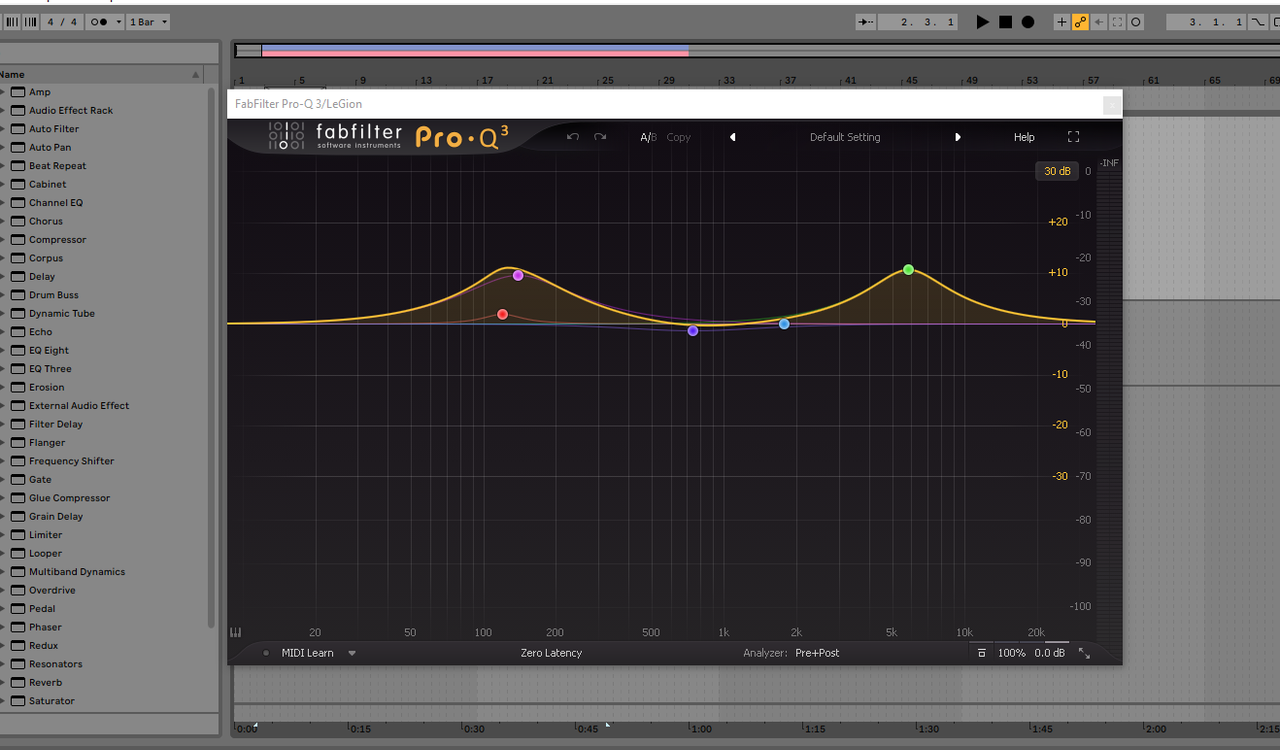Toggle the global bypass icon in Pro-Q 3 footer

coord(982,653)
